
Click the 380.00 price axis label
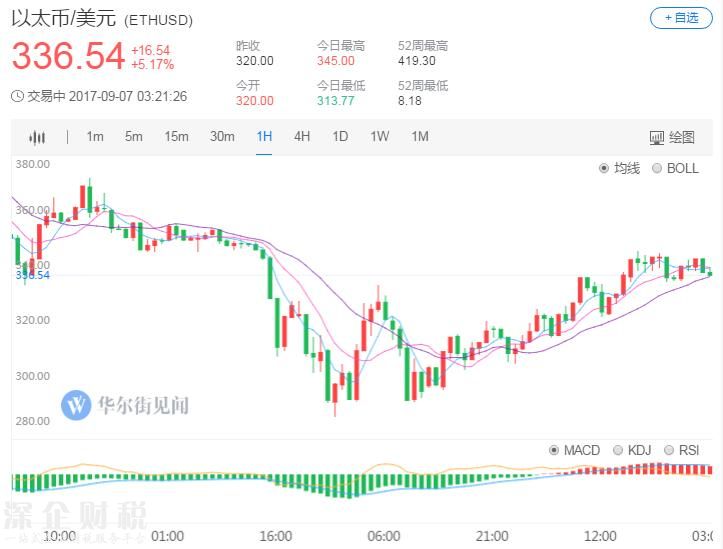coord(33,164)
